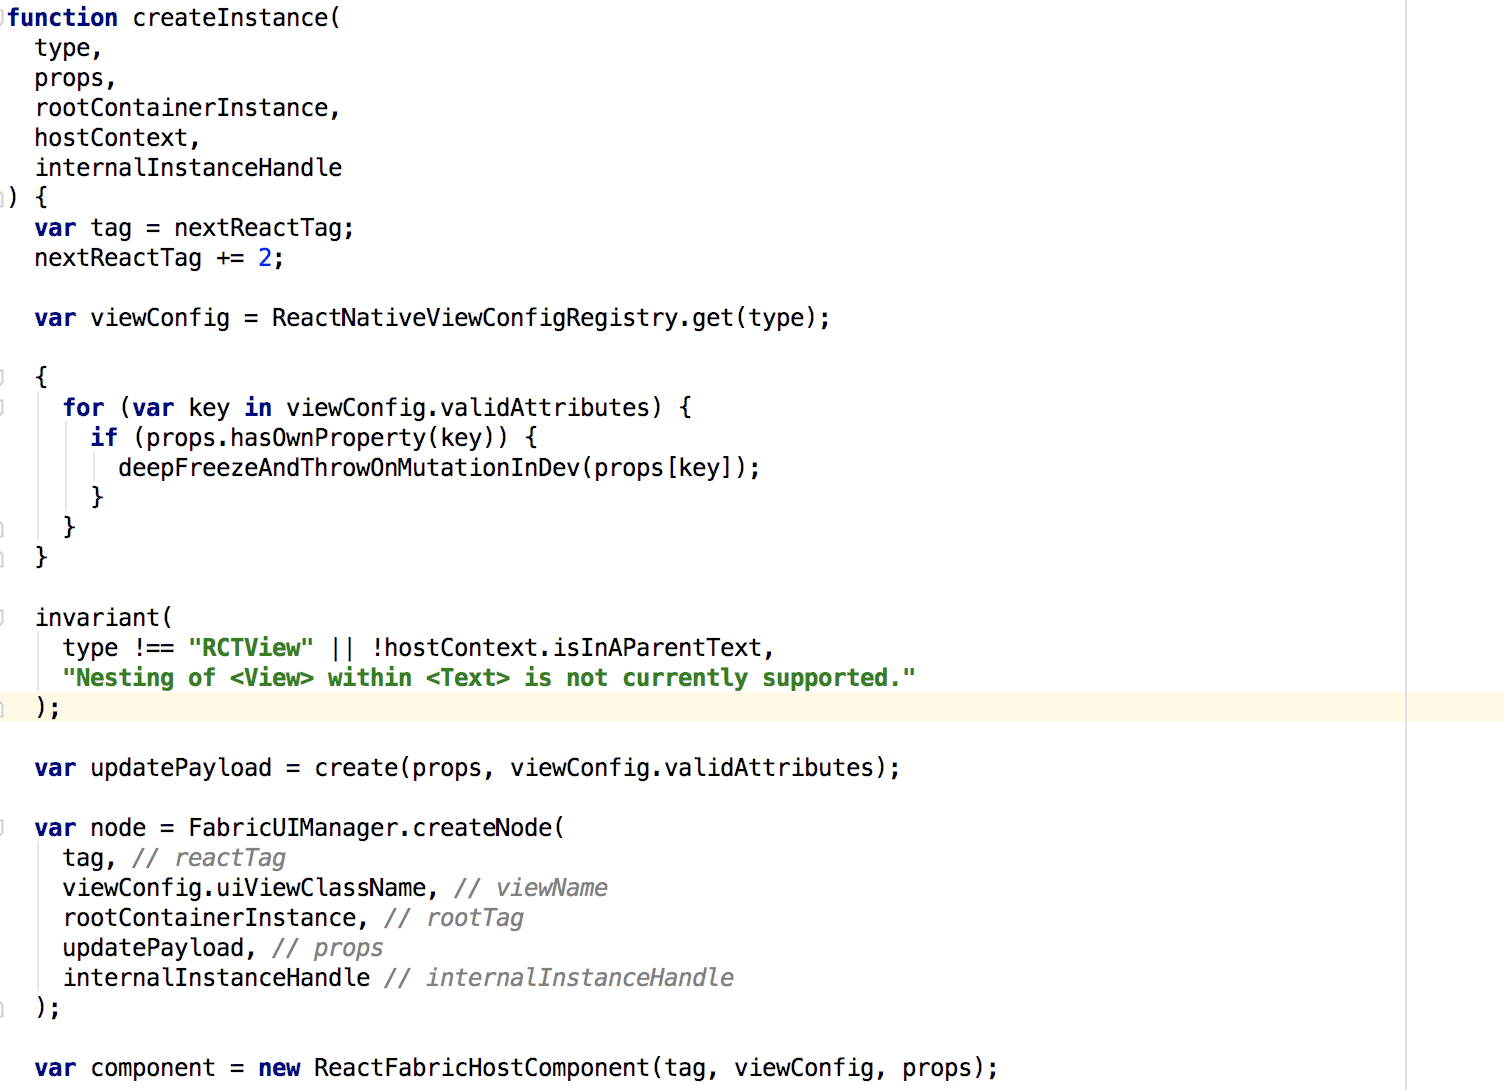The width and height of the screenshot is (1504, 1090).
Task: Click 'props[key]' in the deepFreeze call
Action: point(664,468)
